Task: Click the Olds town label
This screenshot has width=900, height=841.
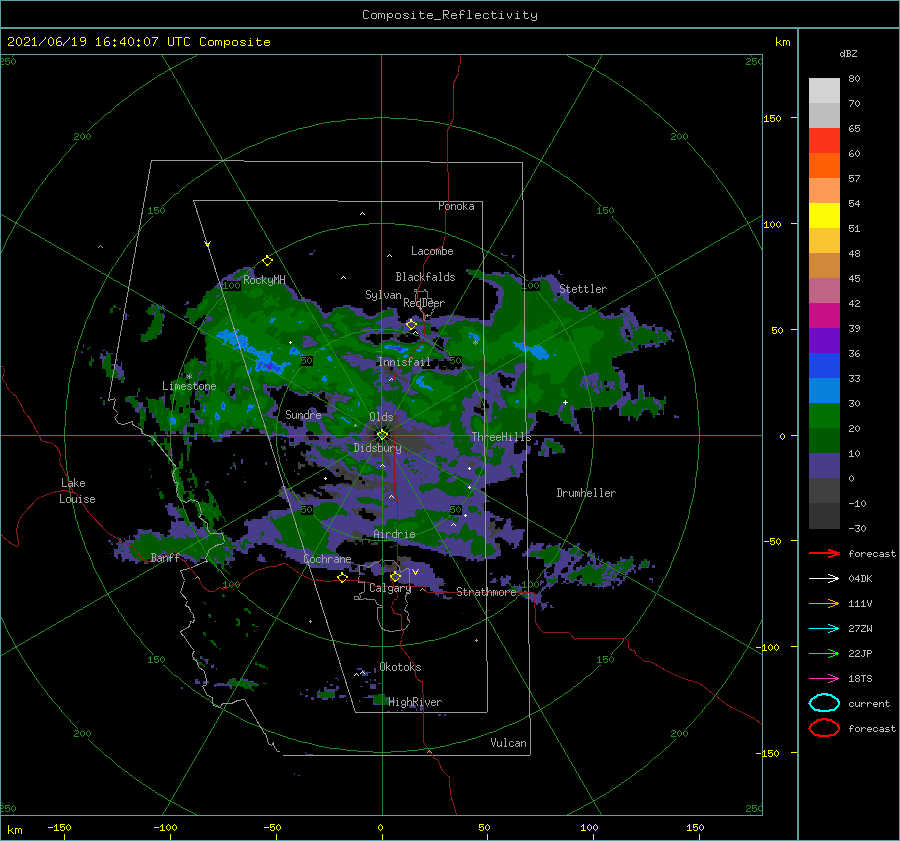Action: 381,417
